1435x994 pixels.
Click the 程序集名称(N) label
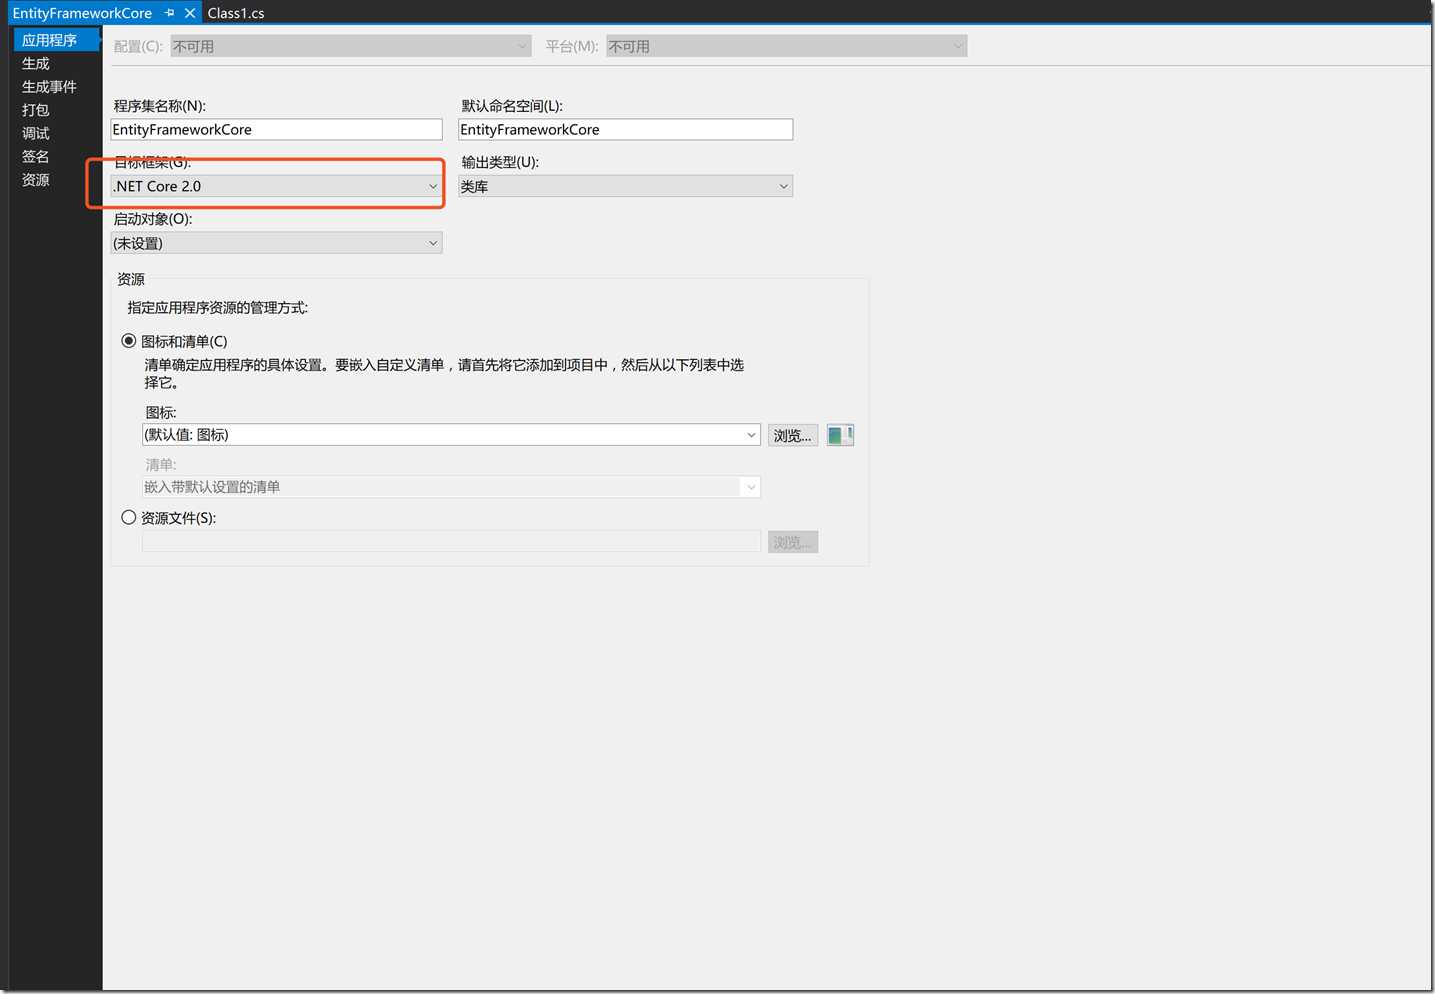pos(159,106)
